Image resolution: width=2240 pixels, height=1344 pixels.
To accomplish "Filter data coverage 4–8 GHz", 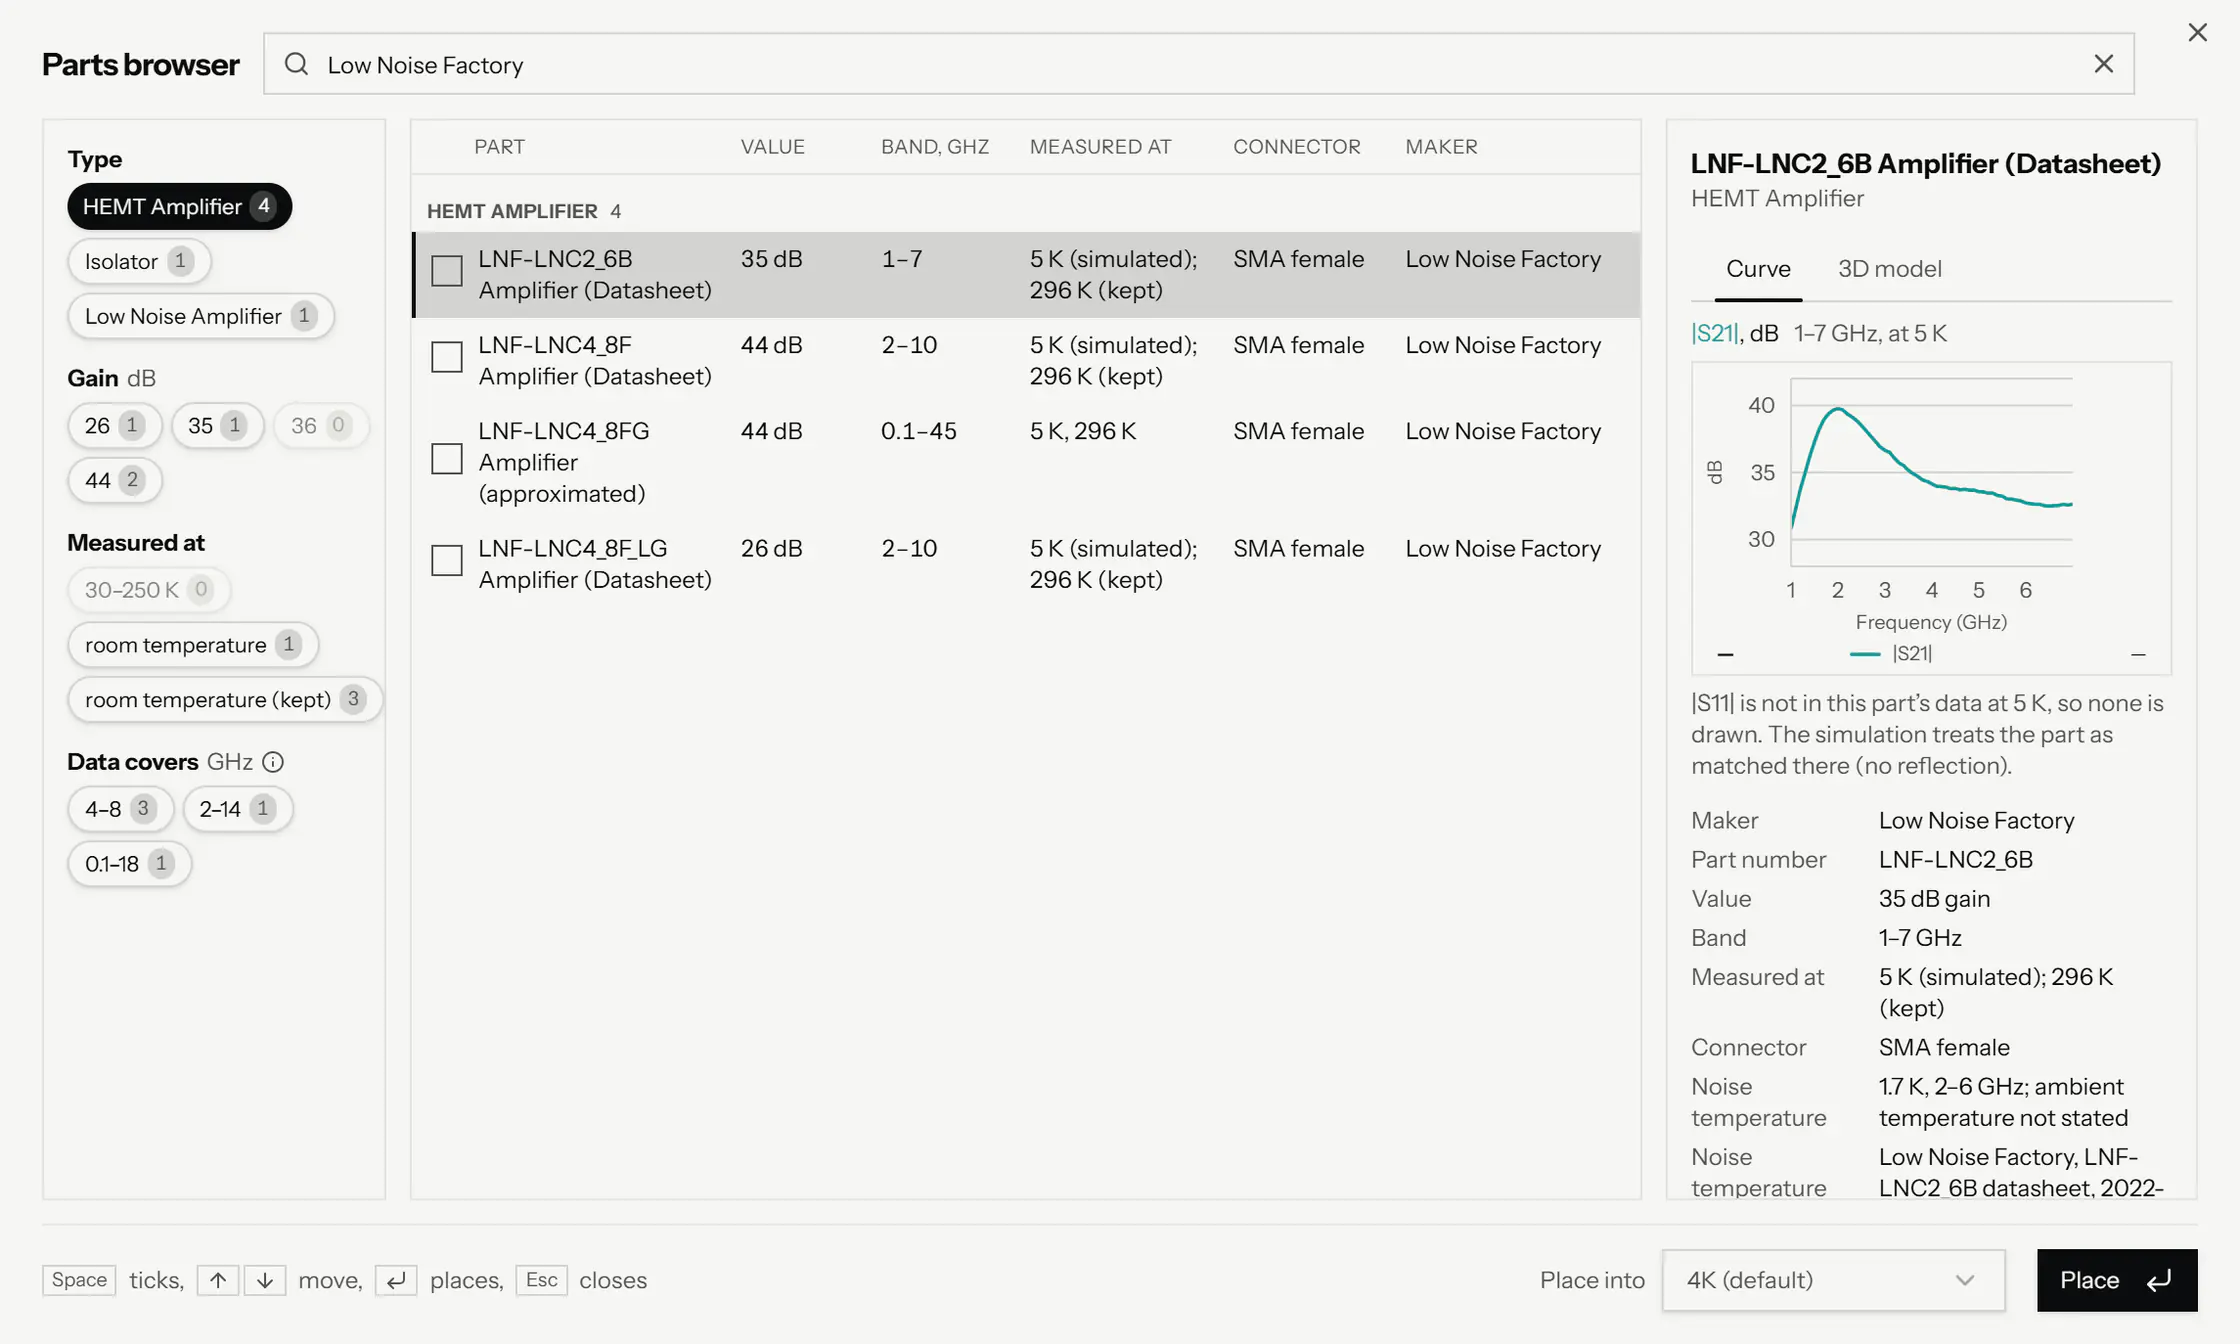I will coord(121,808).
